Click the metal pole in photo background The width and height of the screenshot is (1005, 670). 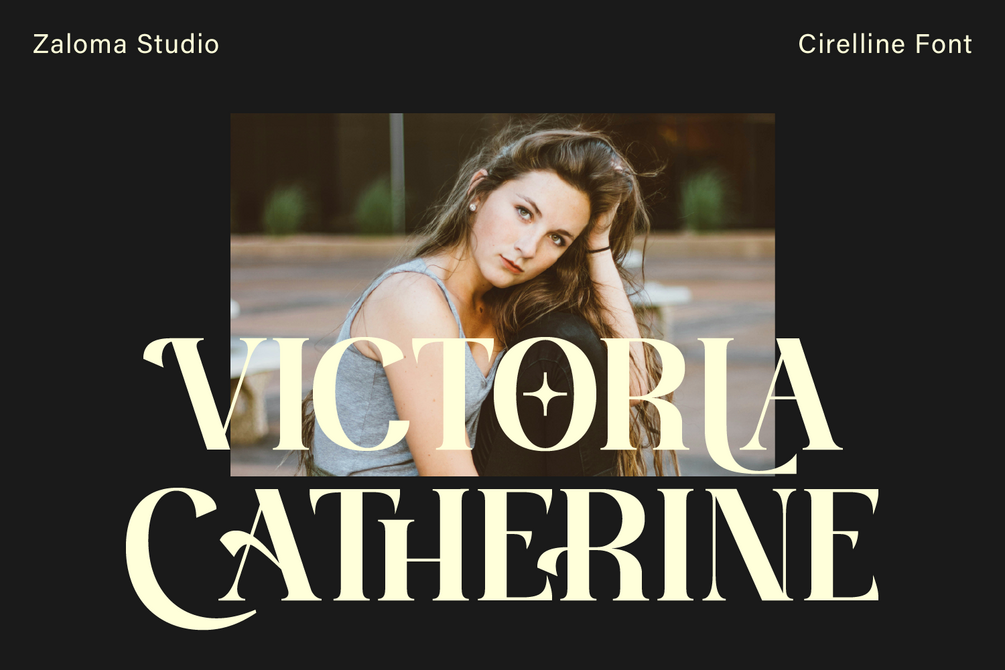click(x=397, y=173)
